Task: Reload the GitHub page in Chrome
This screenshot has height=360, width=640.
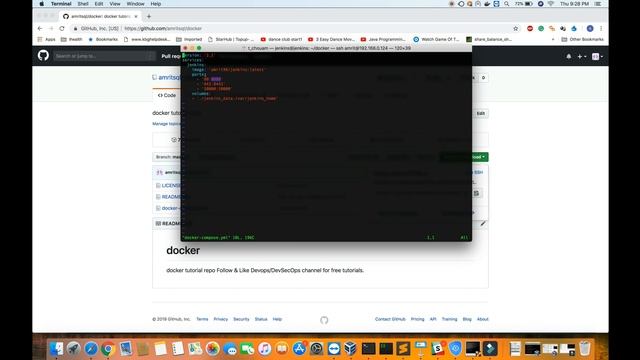Action: click(x=62, y=29)
